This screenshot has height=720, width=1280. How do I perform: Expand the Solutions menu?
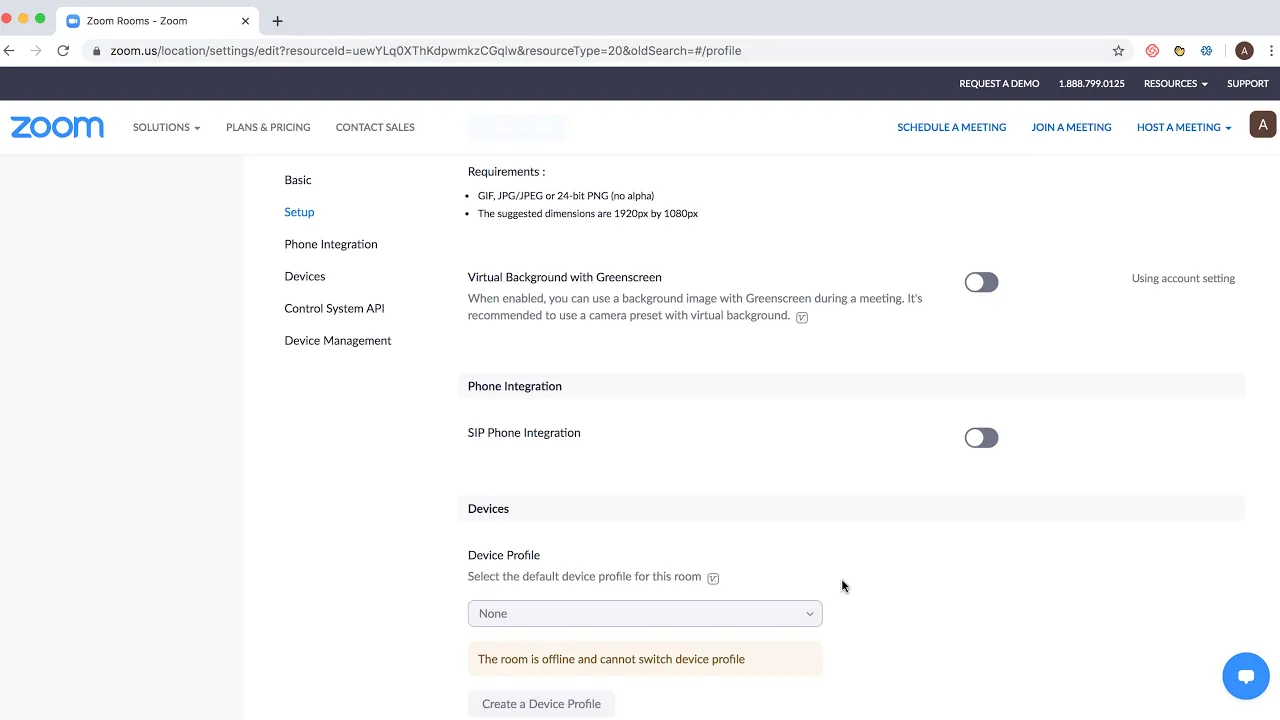(166, 127)
